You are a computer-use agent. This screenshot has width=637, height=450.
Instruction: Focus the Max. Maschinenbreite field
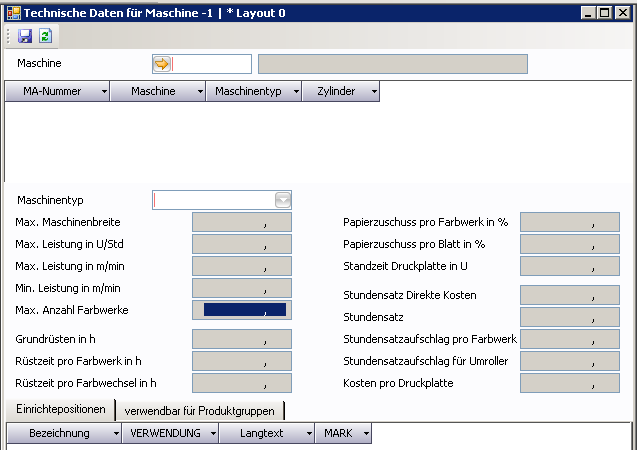pos(242,222)
